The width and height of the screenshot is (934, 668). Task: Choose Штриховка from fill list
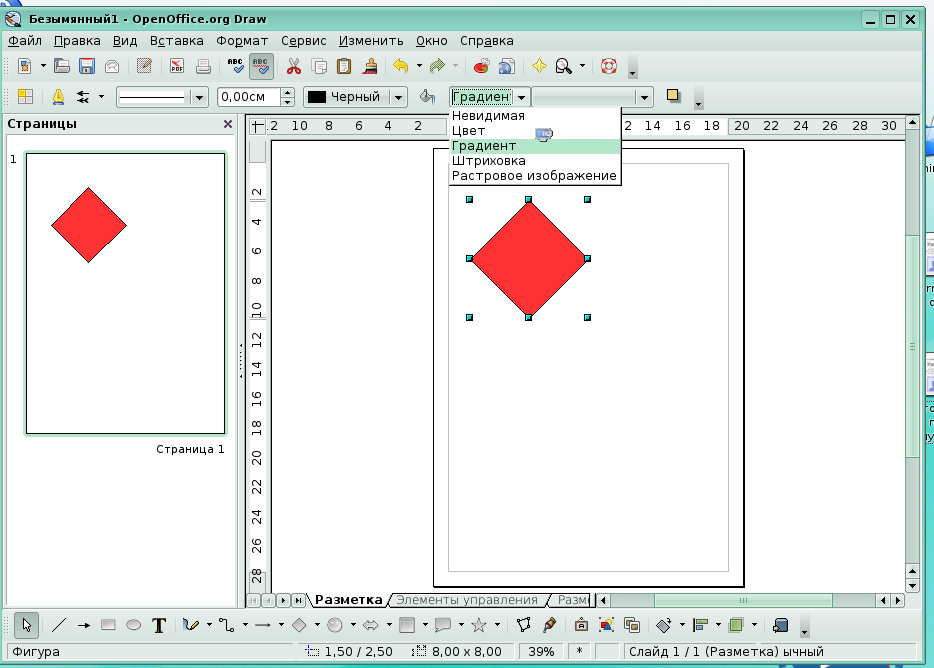488,160
